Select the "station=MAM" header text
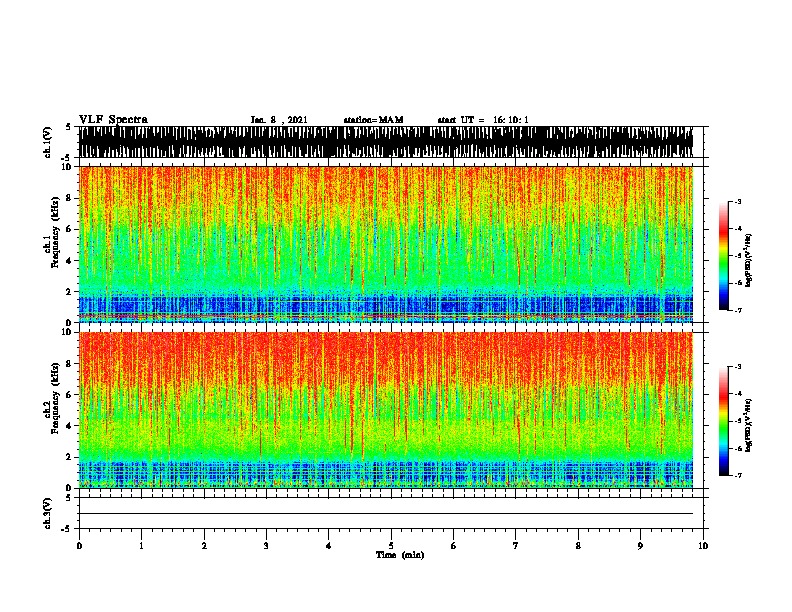This screenshot has height=612, width=792. point(373,120)
